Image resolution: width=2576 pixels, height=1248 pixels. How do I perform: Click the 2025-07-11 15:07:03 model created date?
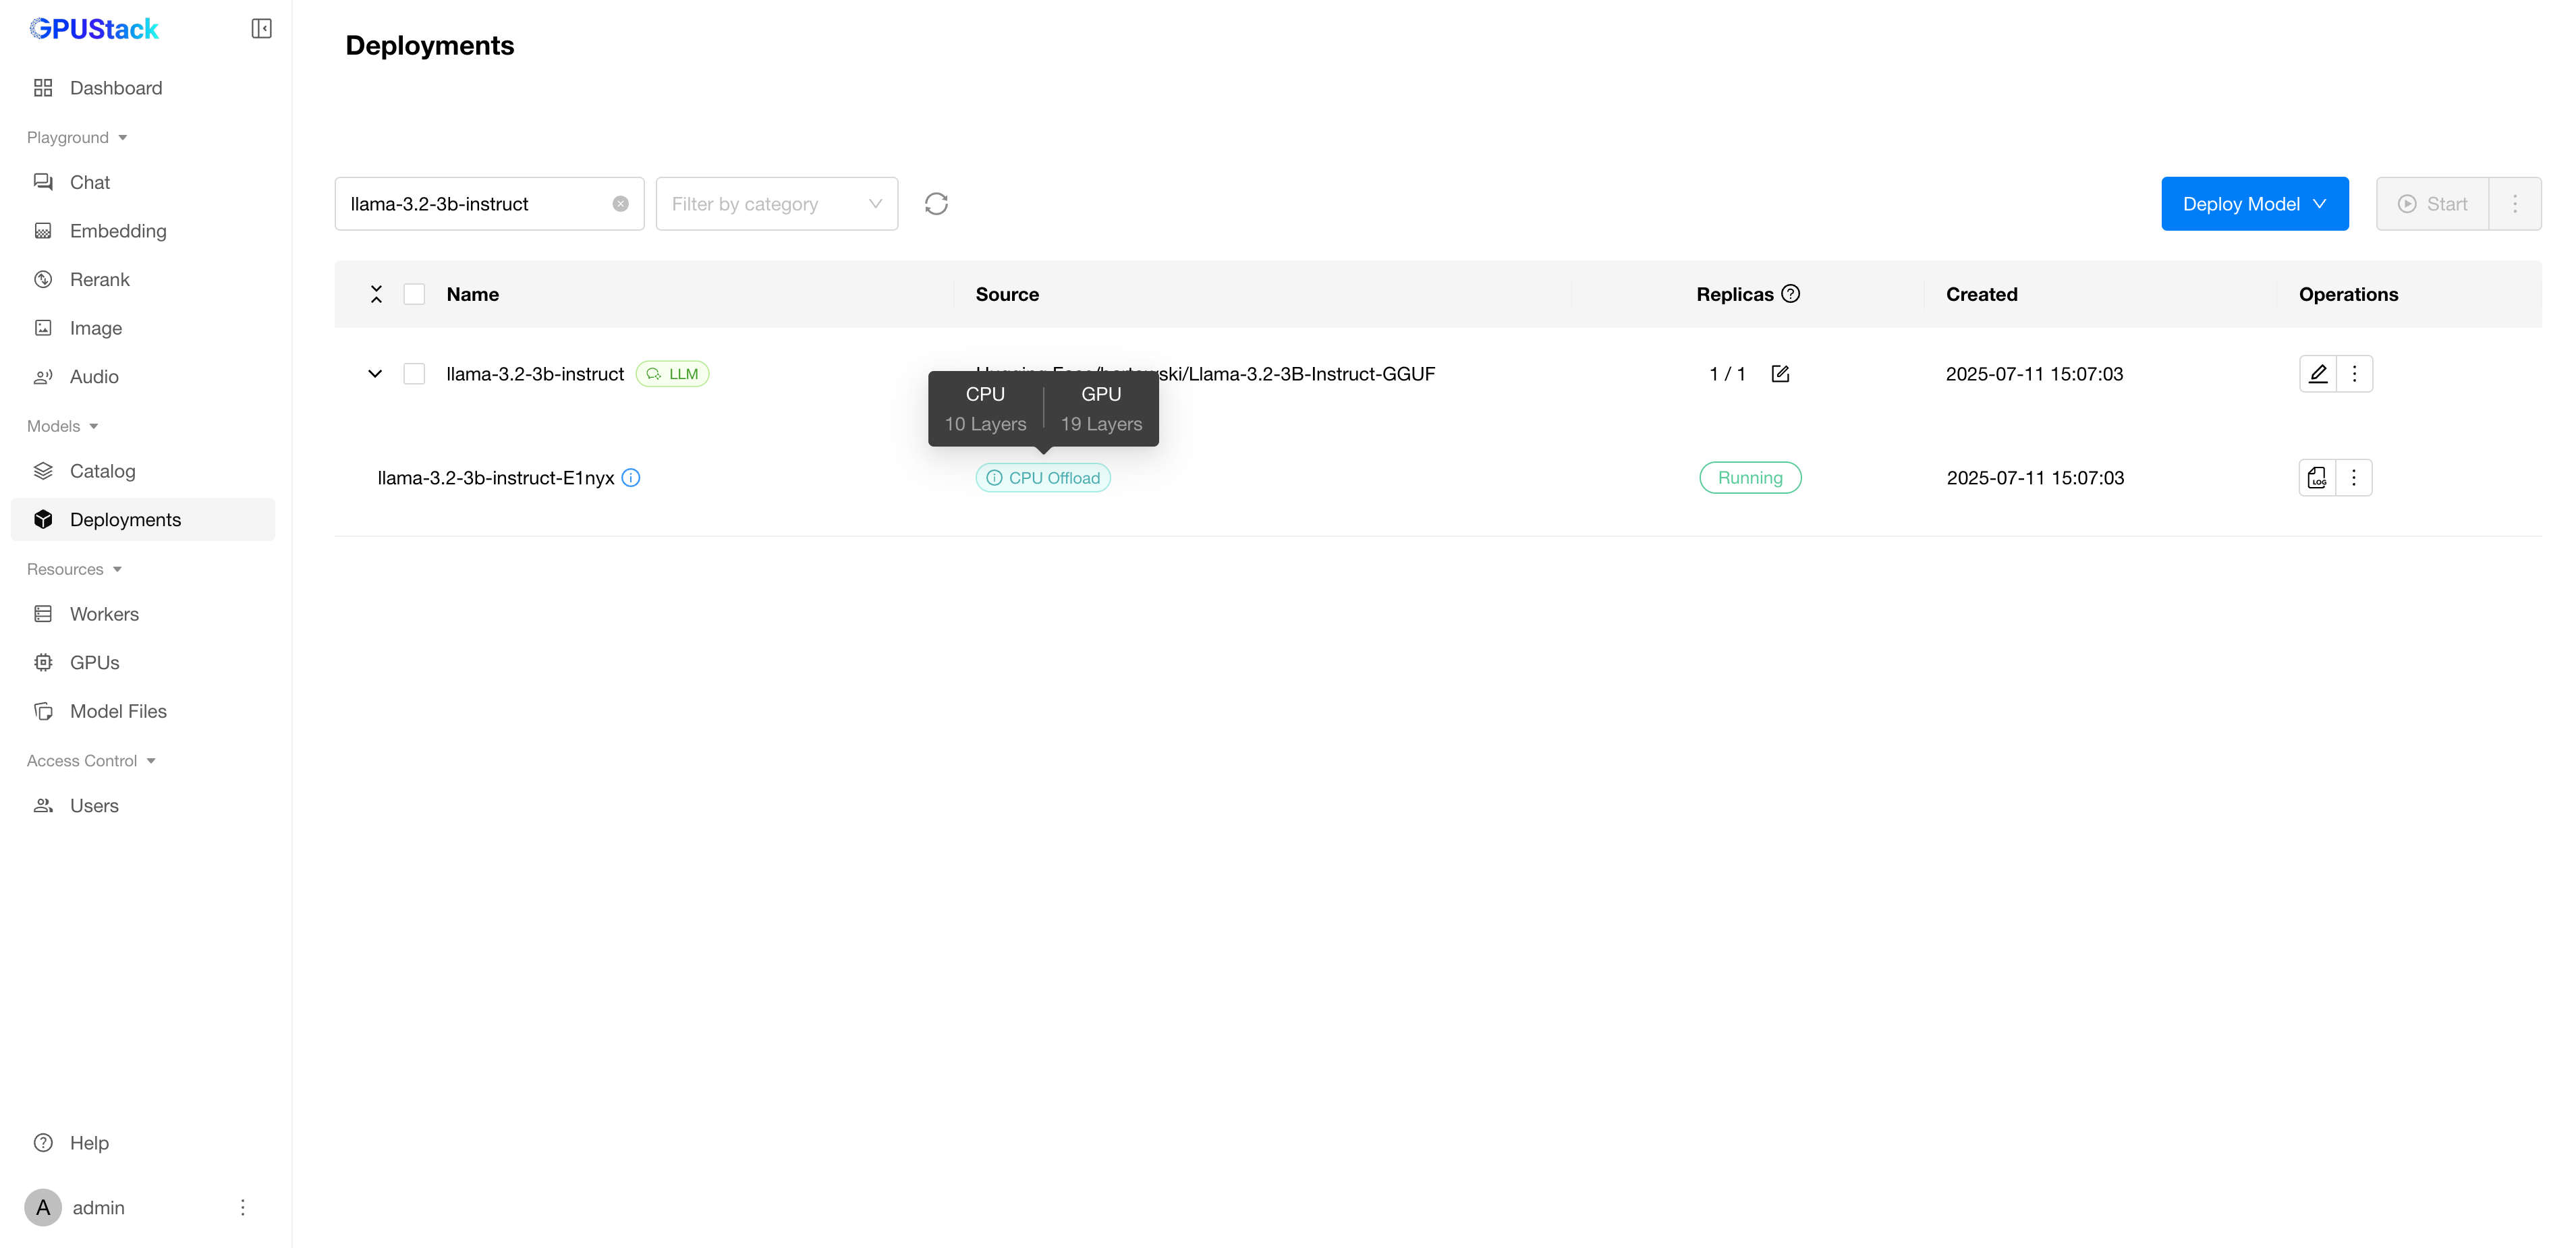2034,374
